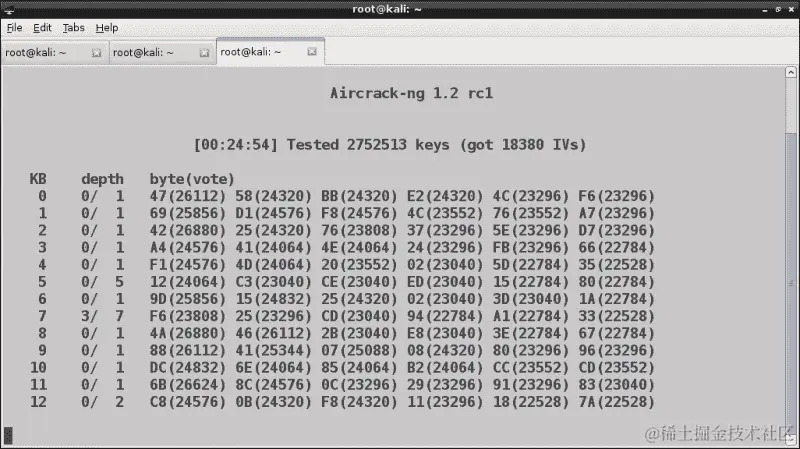
Task: Click value '76(23808)' in KB row 2
Action: [359, 231]
